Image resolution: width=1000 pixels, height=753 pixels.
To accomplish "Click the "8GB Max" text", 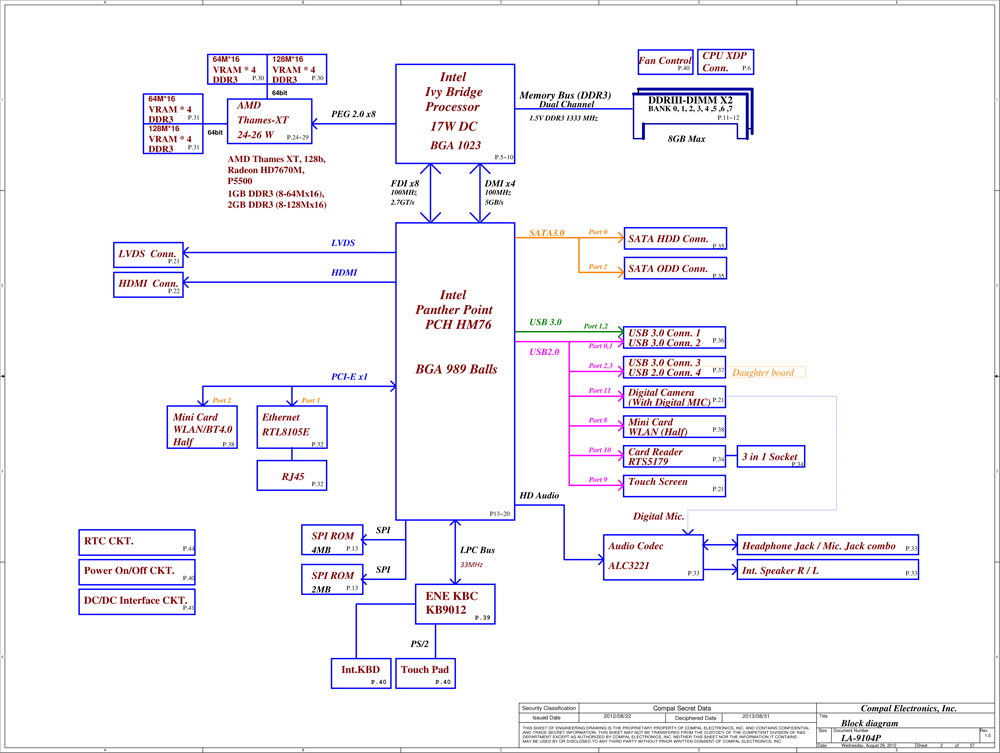I will click(686, 139).
